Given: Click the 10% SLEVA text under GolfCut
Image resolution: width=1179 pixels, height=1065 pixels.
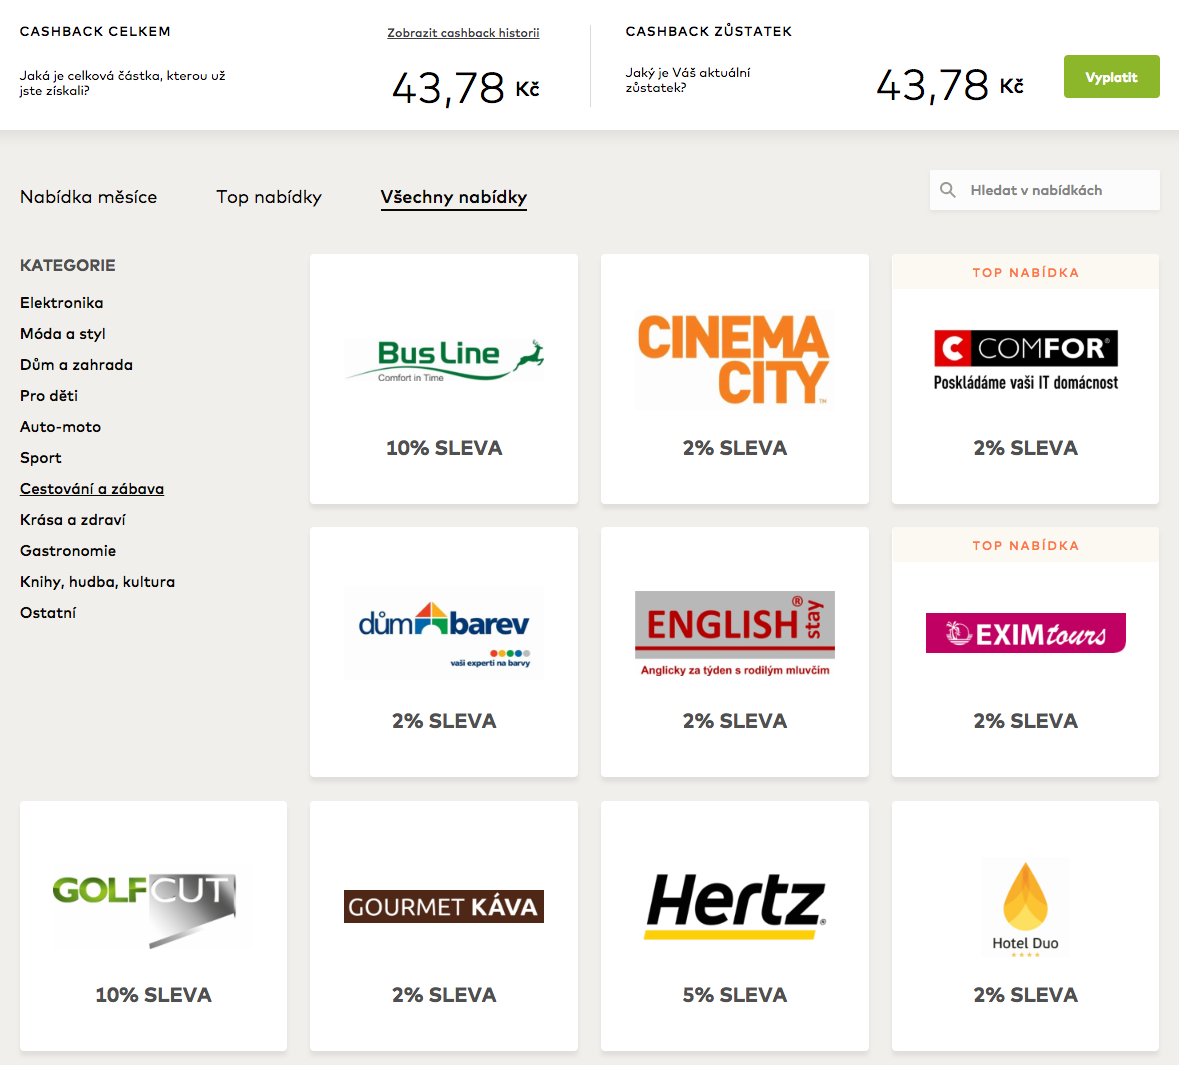Looking at the screenshot, I should (153, 995).
